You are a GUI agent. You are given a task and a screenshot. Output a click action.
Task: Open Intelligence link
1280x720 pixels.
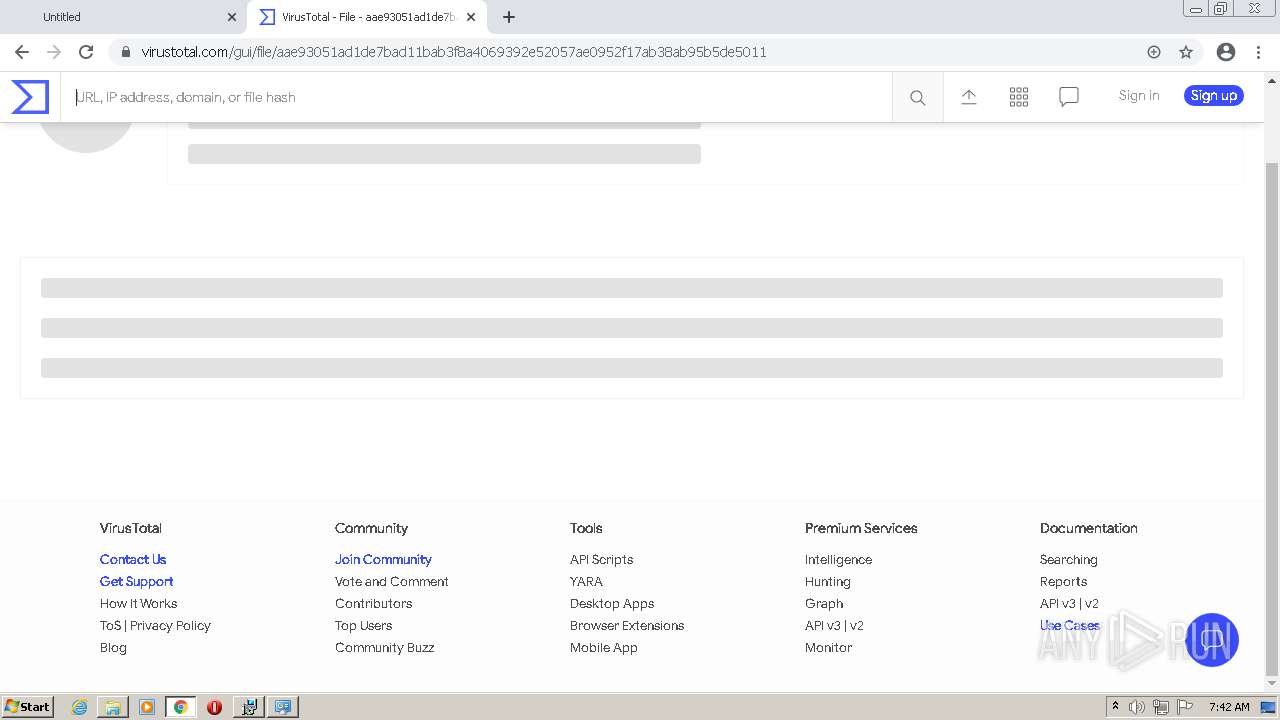pos(838,559)
